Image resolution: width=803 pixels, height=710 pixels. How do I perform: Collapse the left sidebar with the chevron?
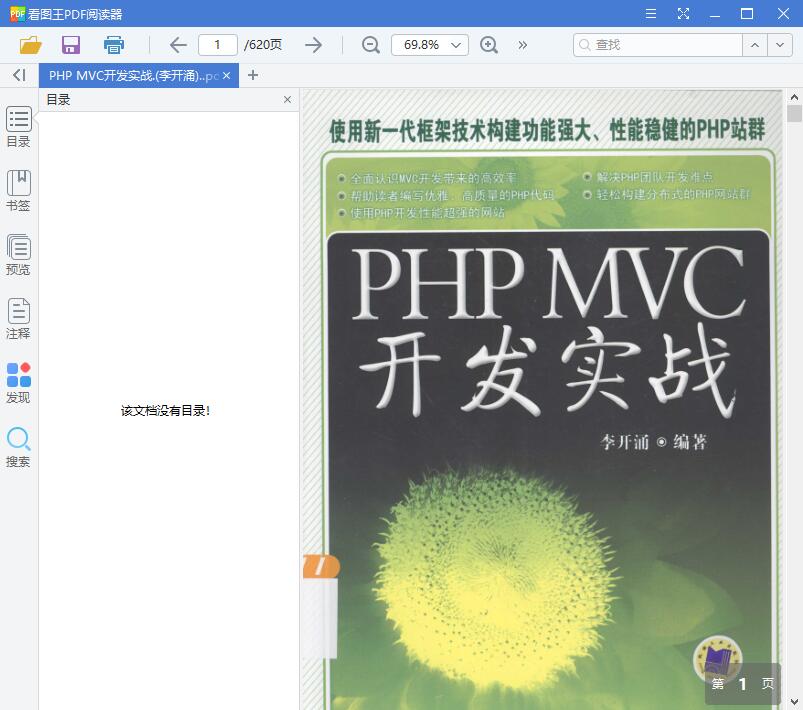[17, 75]
